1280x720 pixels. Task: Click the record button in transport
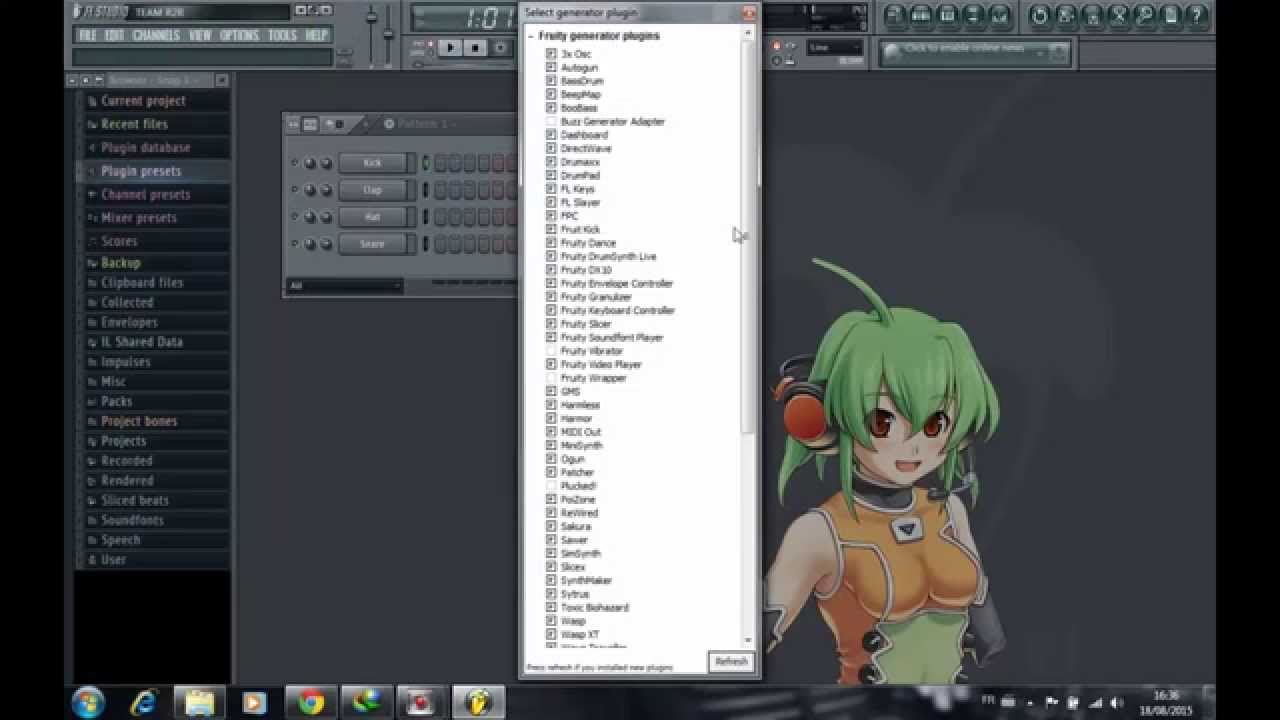pos(501,47)
